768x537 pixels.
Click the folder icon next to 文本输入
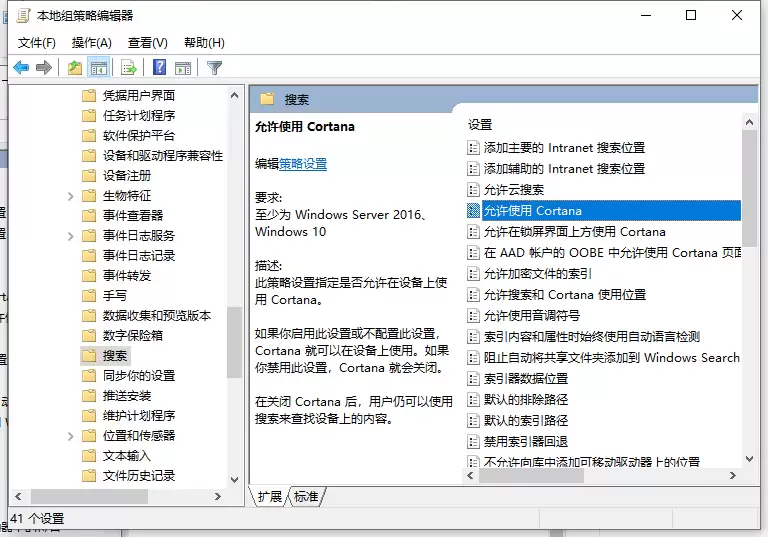coord(89,455)
